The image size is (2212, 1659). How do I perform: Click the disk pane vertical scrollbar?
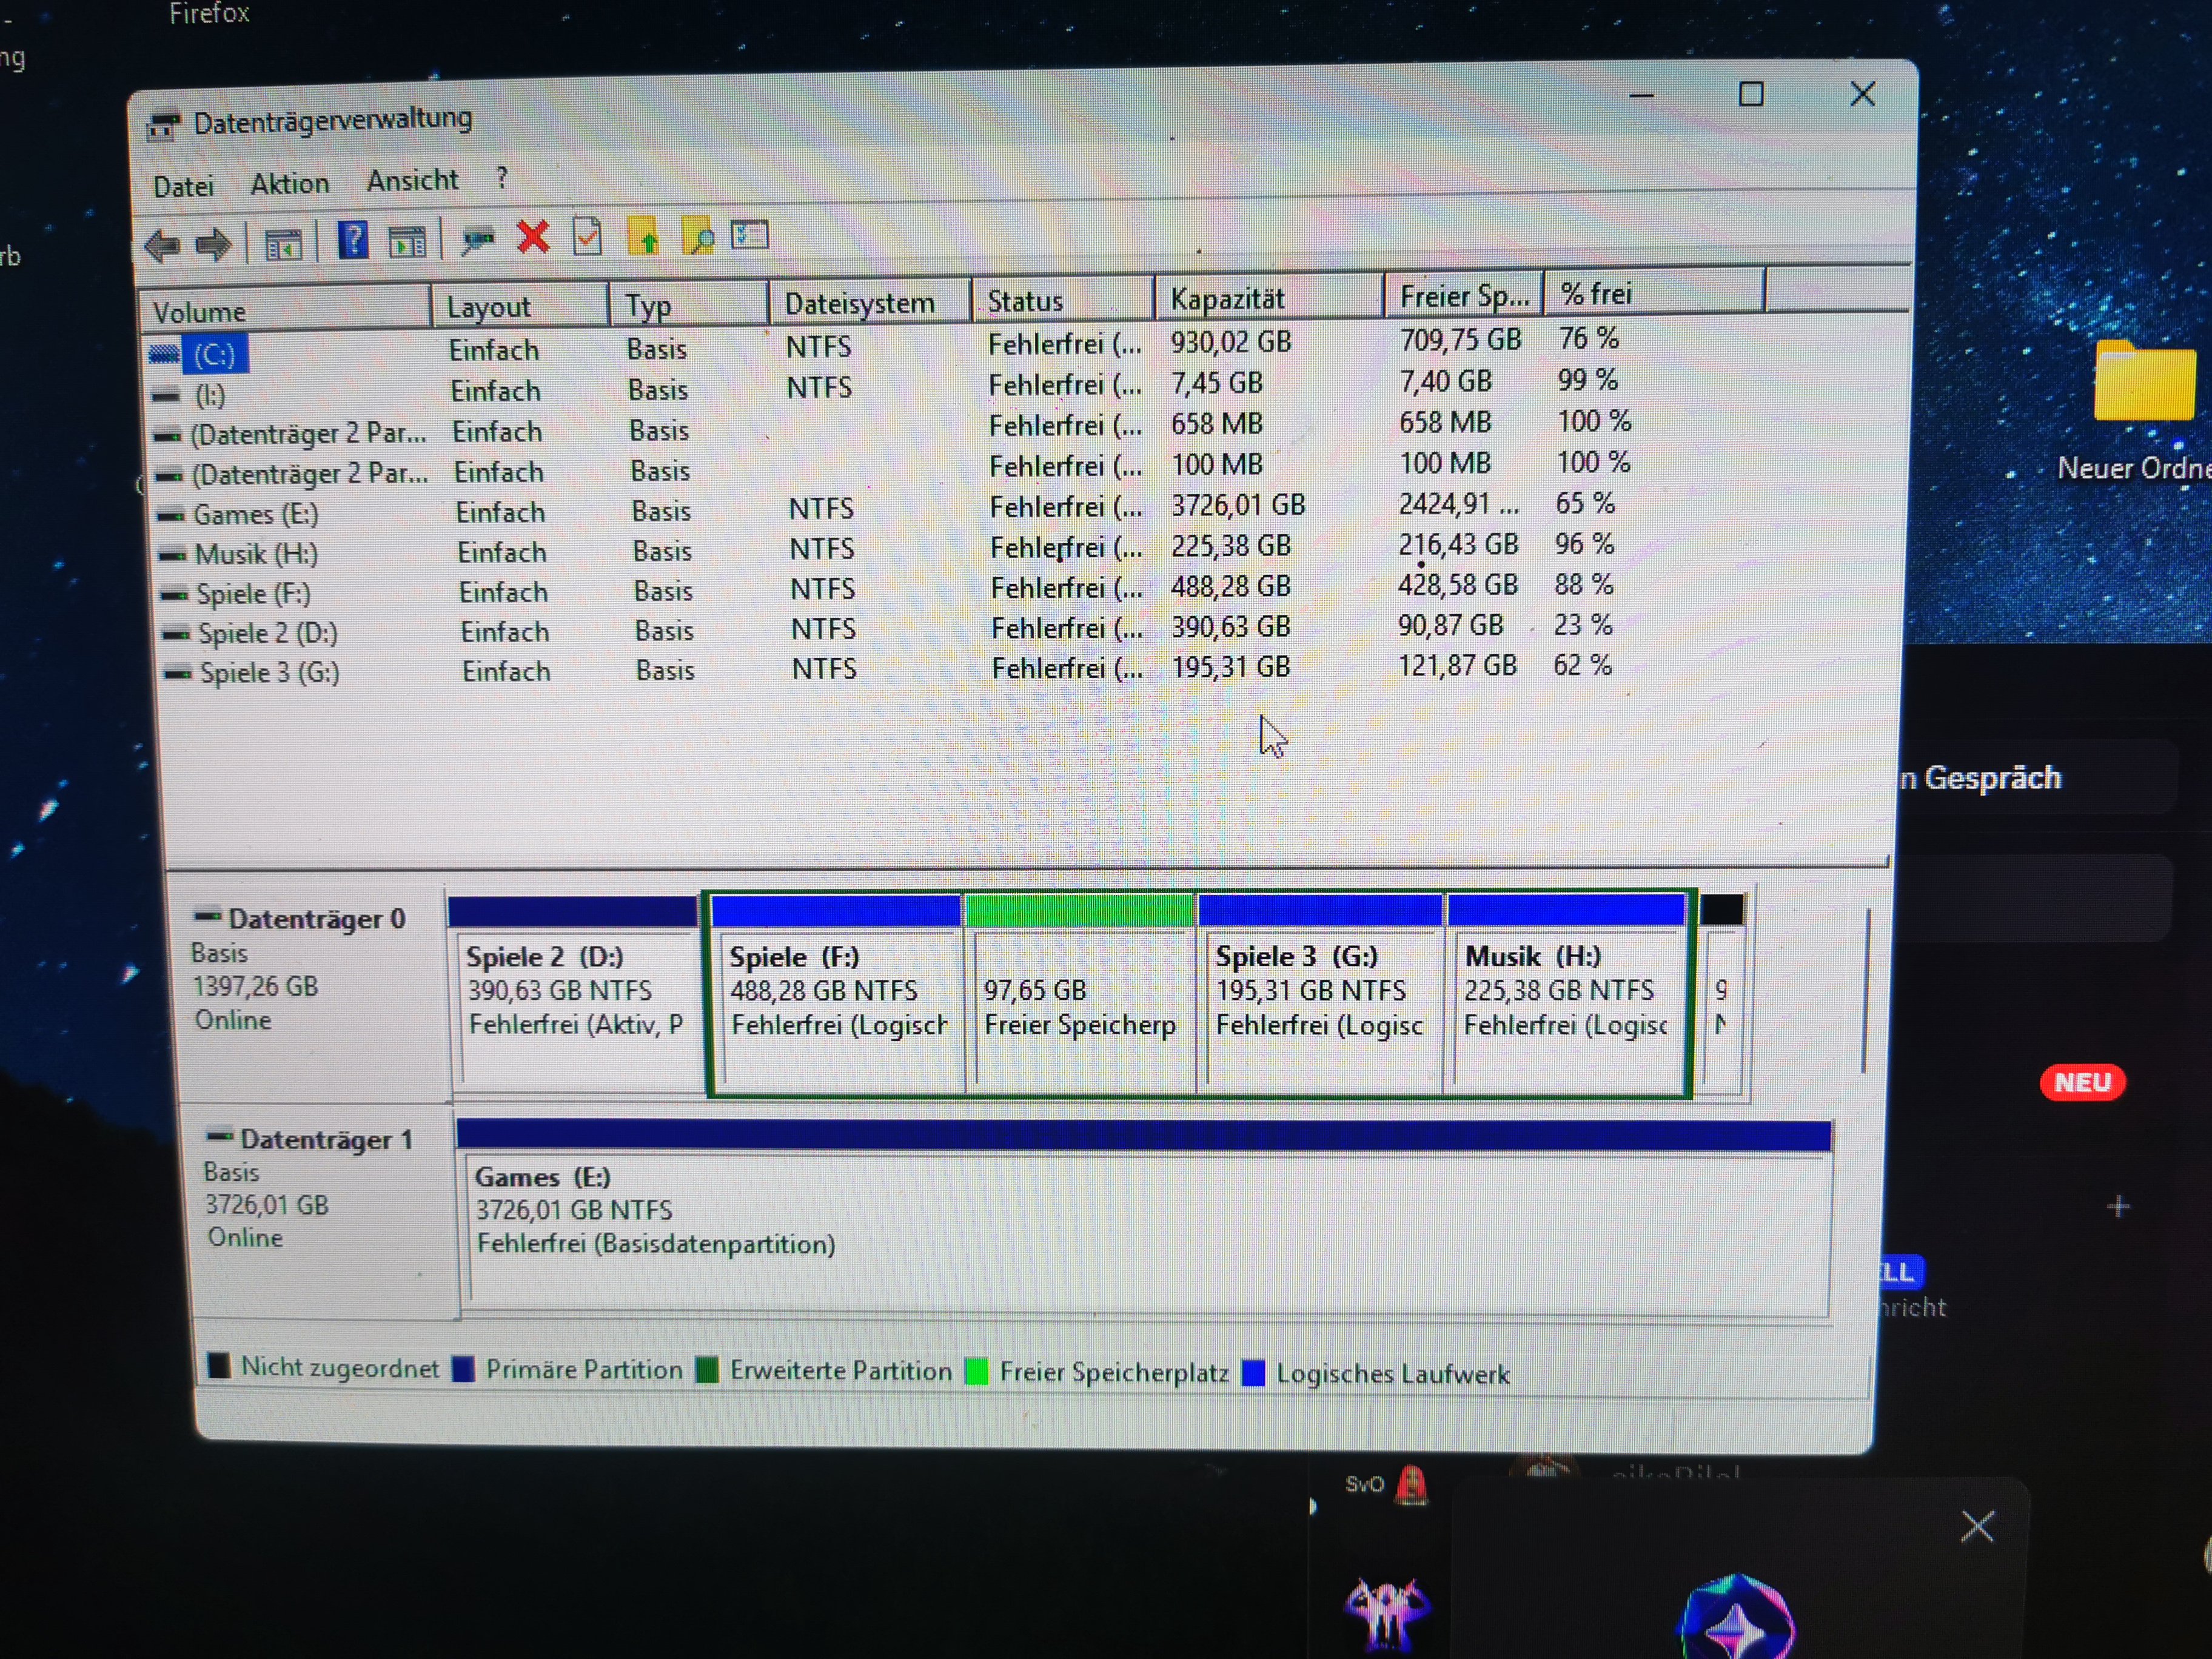pyautogui.click(x=1866, y=990)
